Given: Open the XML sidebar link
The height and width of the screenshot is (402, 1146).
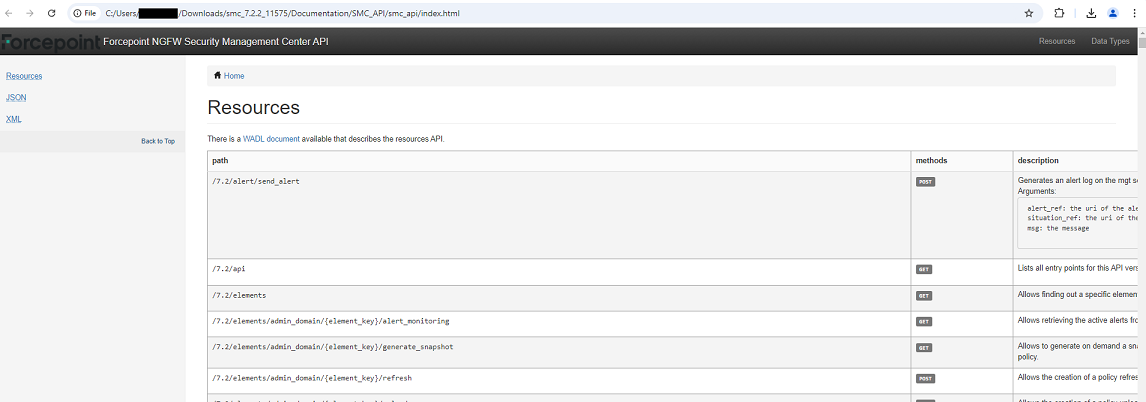Looking at the screenshot, I should pyautogui.click(x=13, y=118).
